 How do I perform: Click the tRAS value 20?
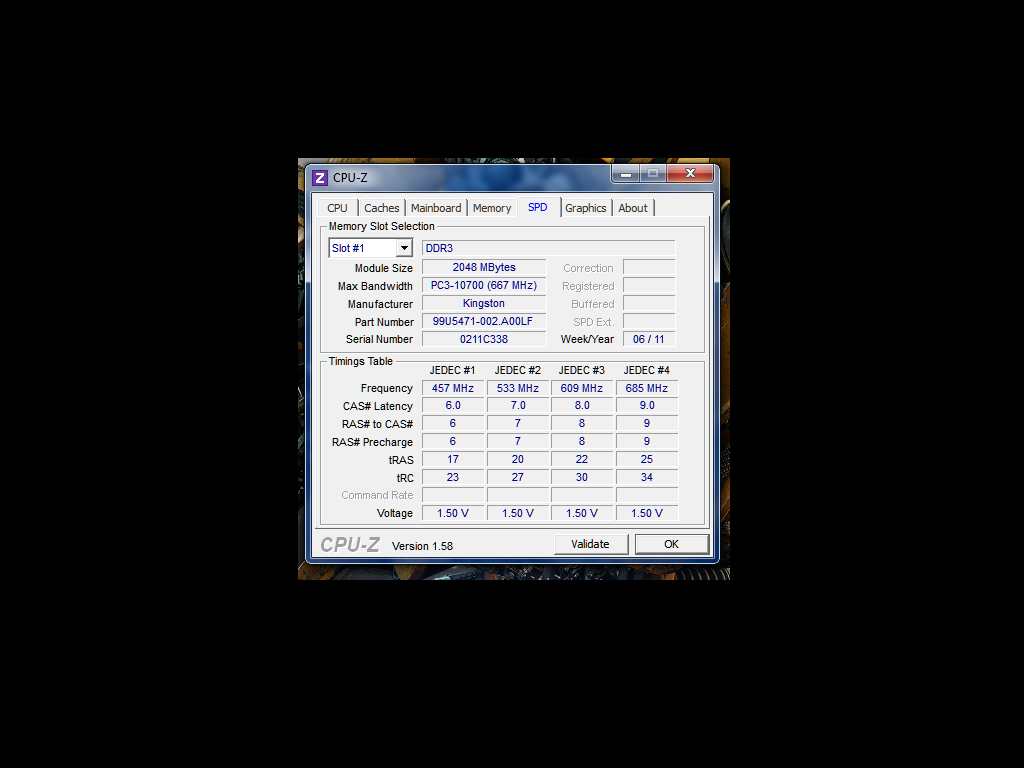coord(517,459)
